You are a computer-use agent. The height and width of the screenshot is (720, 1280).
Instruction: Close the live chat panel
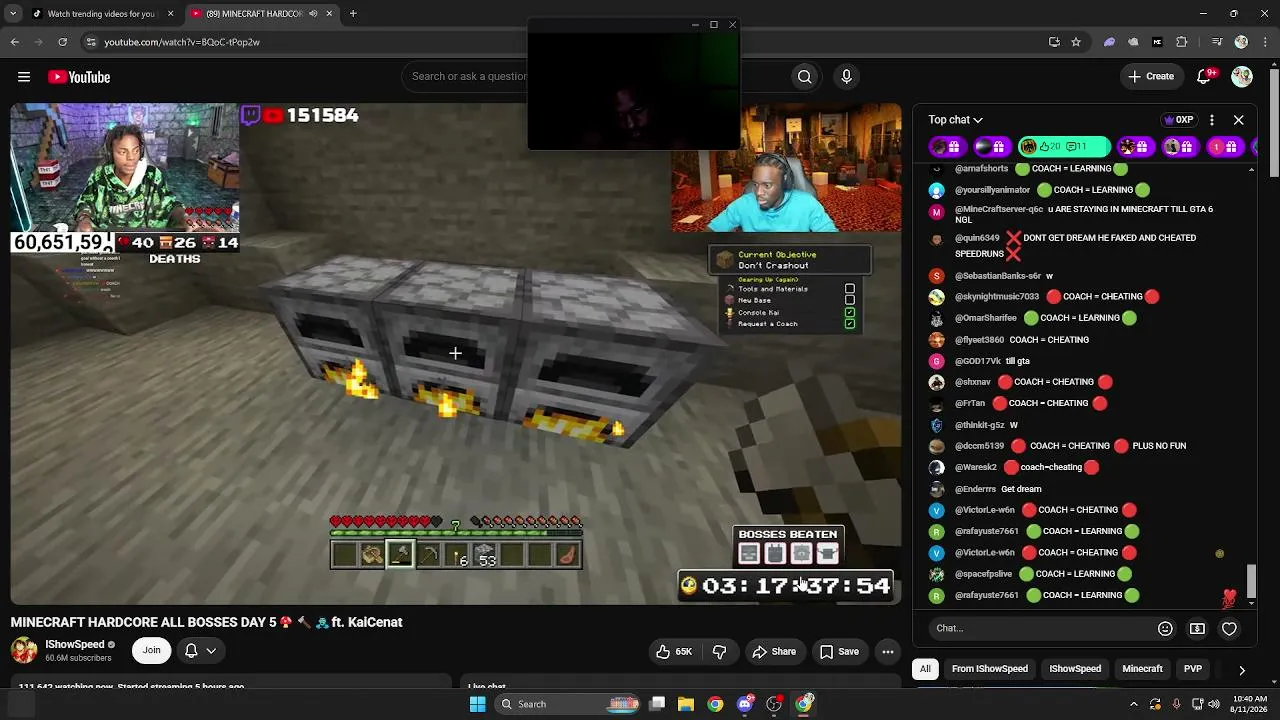1238,120
